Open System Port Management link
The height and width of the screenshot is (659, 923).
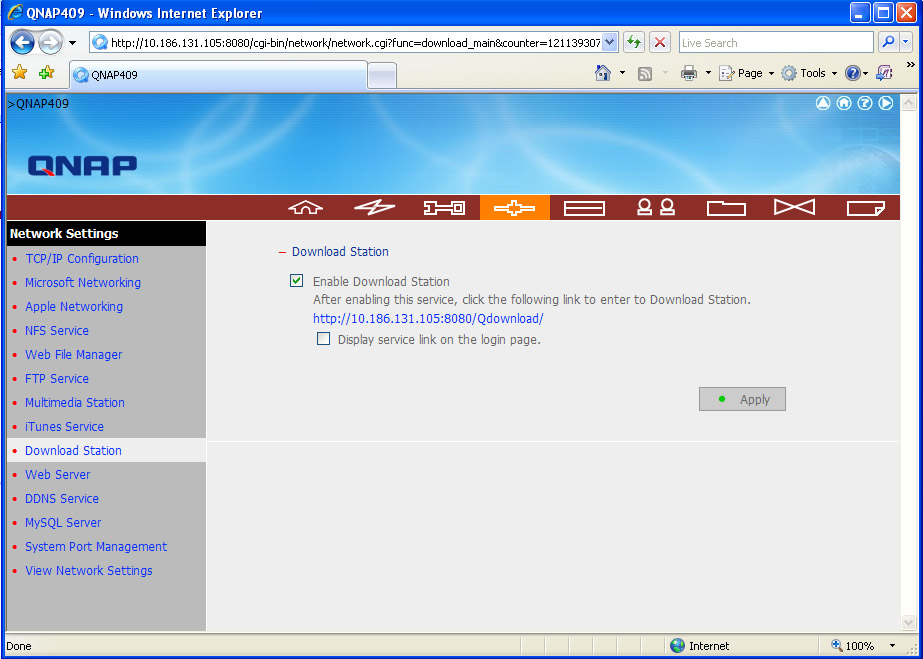coord(96,547)
